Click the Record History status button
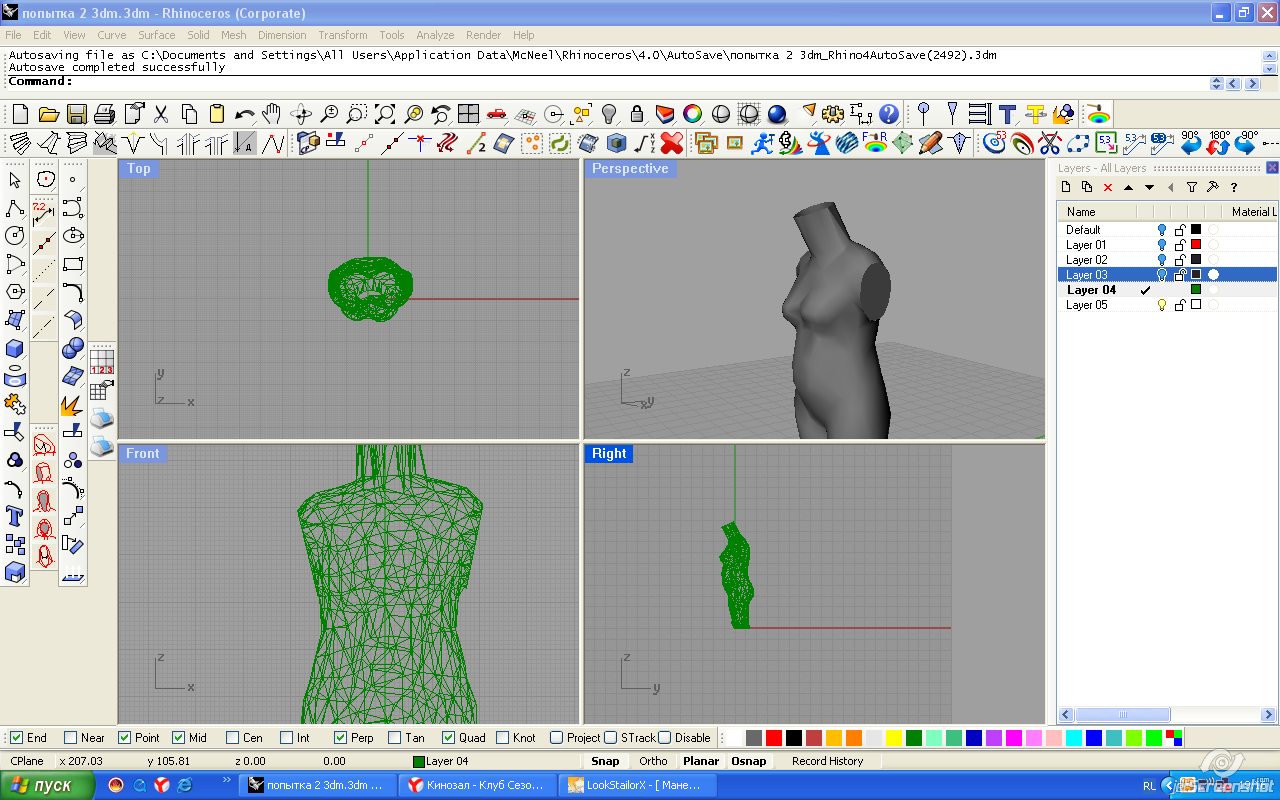 pos(827,761)
